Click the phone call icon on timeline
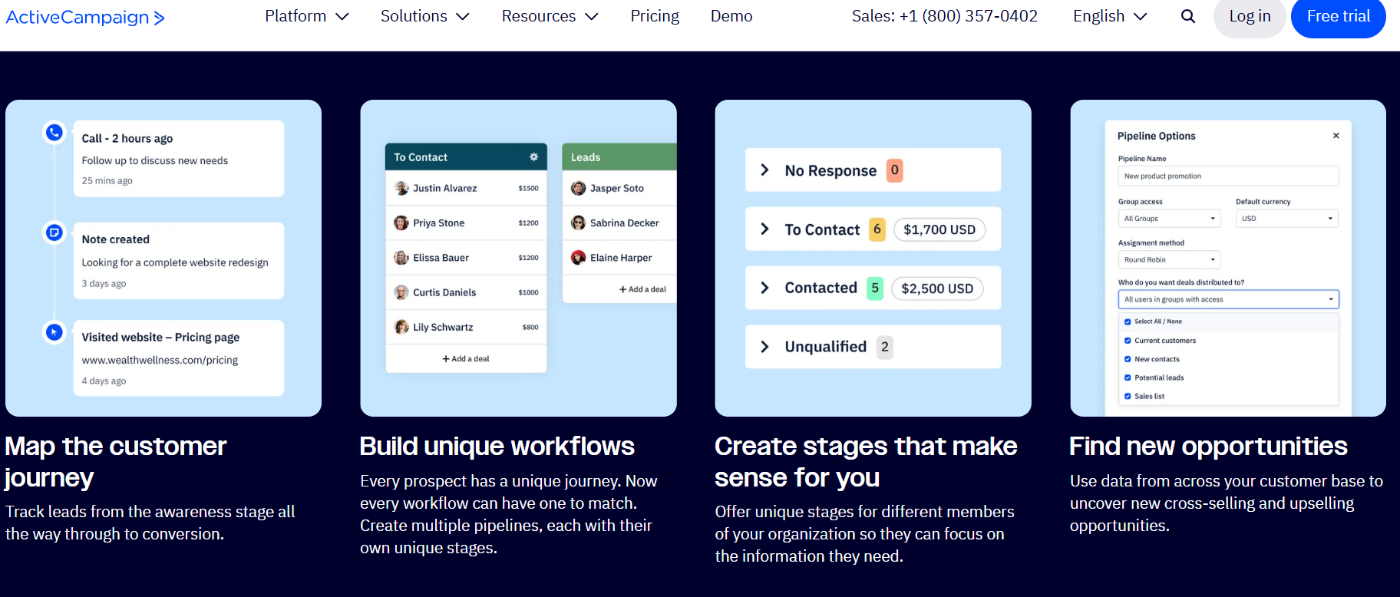This screenshot has height=597, width=1400. [x=54, y=132]
